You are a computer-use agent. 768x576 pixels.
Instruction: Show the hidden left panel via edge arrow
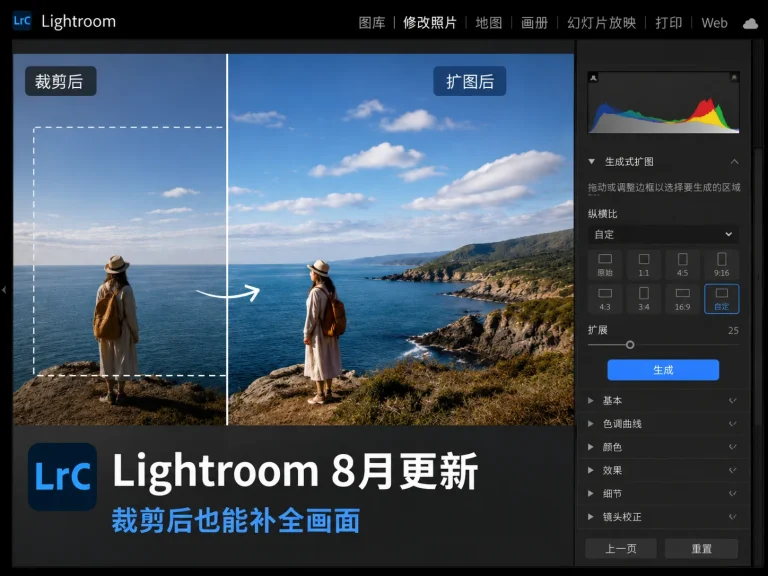pos(4,289)
